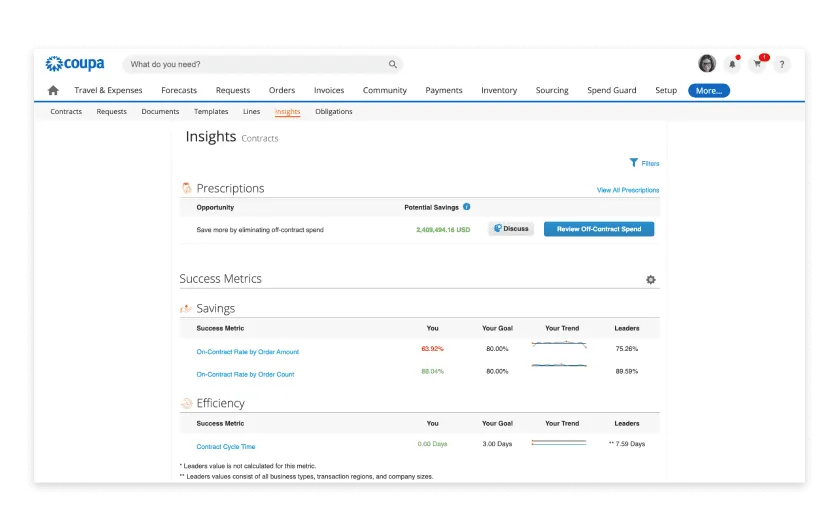Switch to the Obligations tab
The height and width of the screenshot is (531, 838).
[x=334, y=112]
